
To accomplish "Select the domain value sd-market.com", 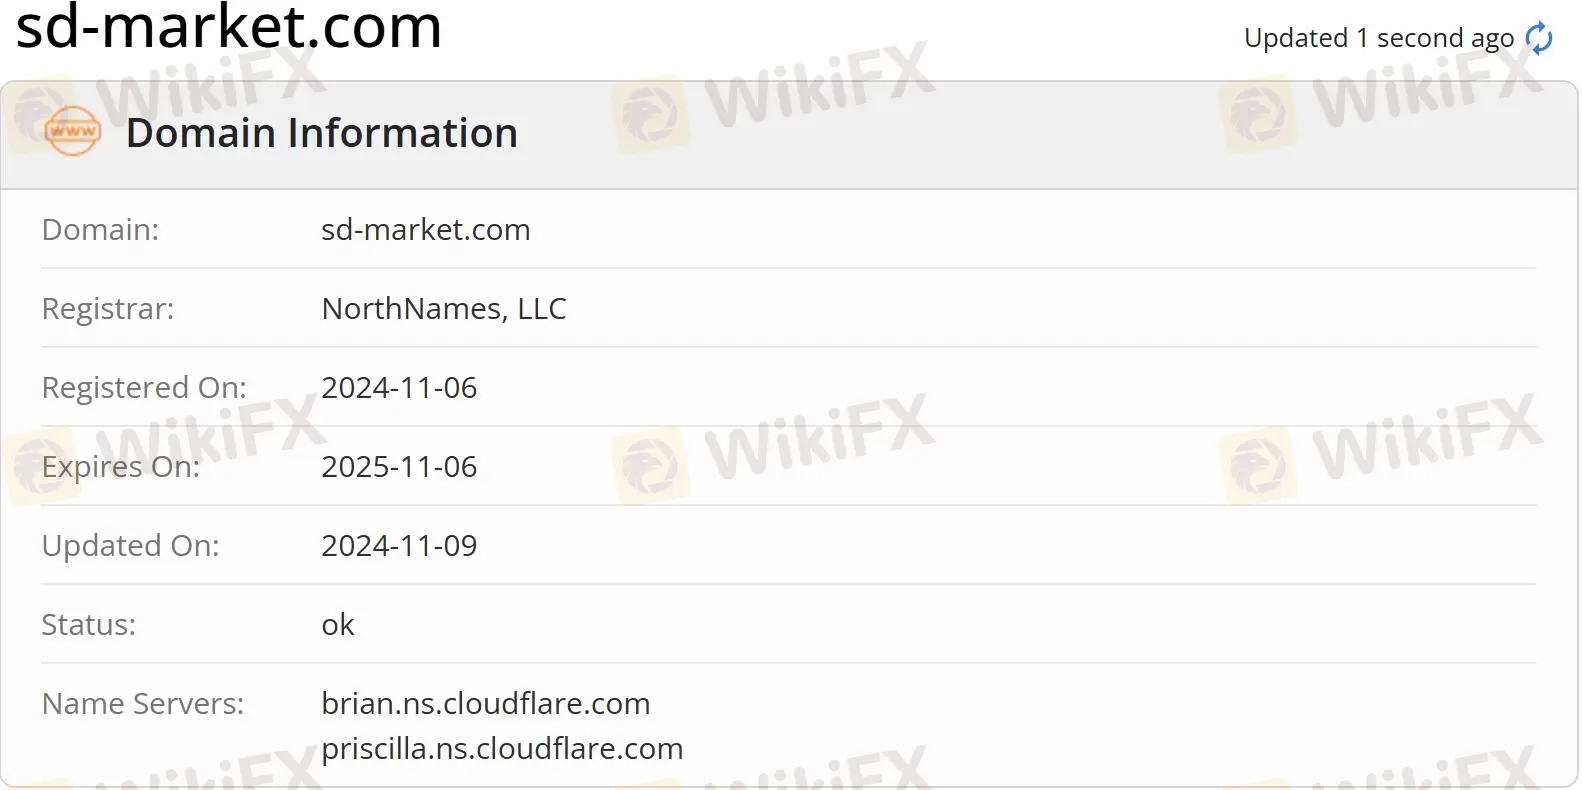I will click(426, 229).
